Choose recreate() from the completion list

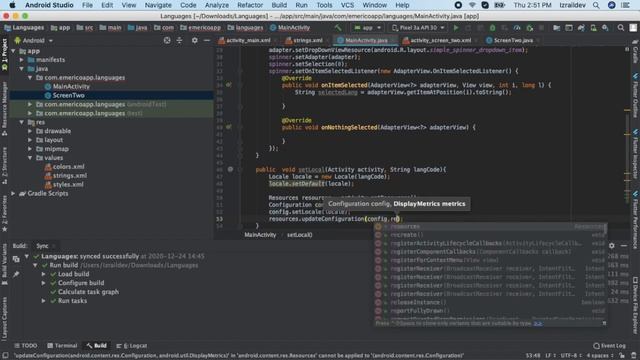490,235
